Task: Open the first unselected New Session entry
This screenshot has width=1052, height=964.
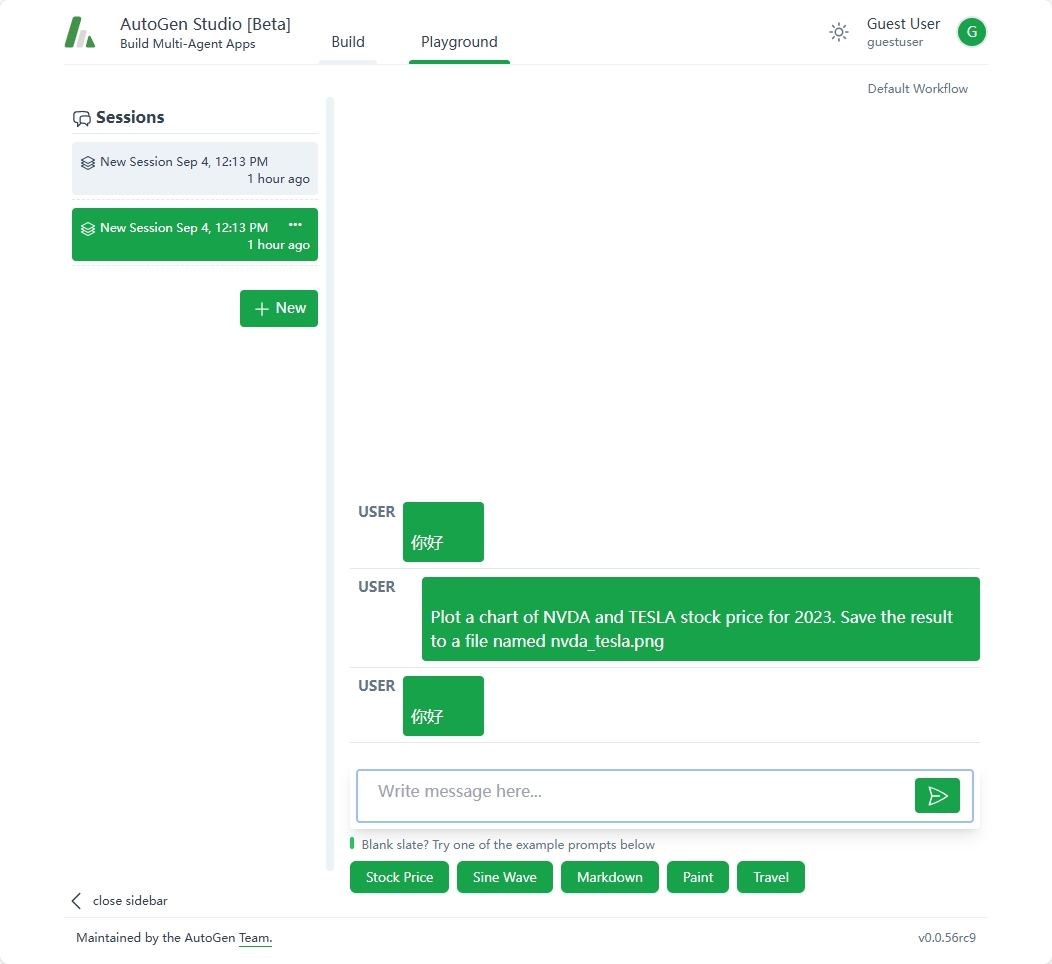Action: [195, 169]
